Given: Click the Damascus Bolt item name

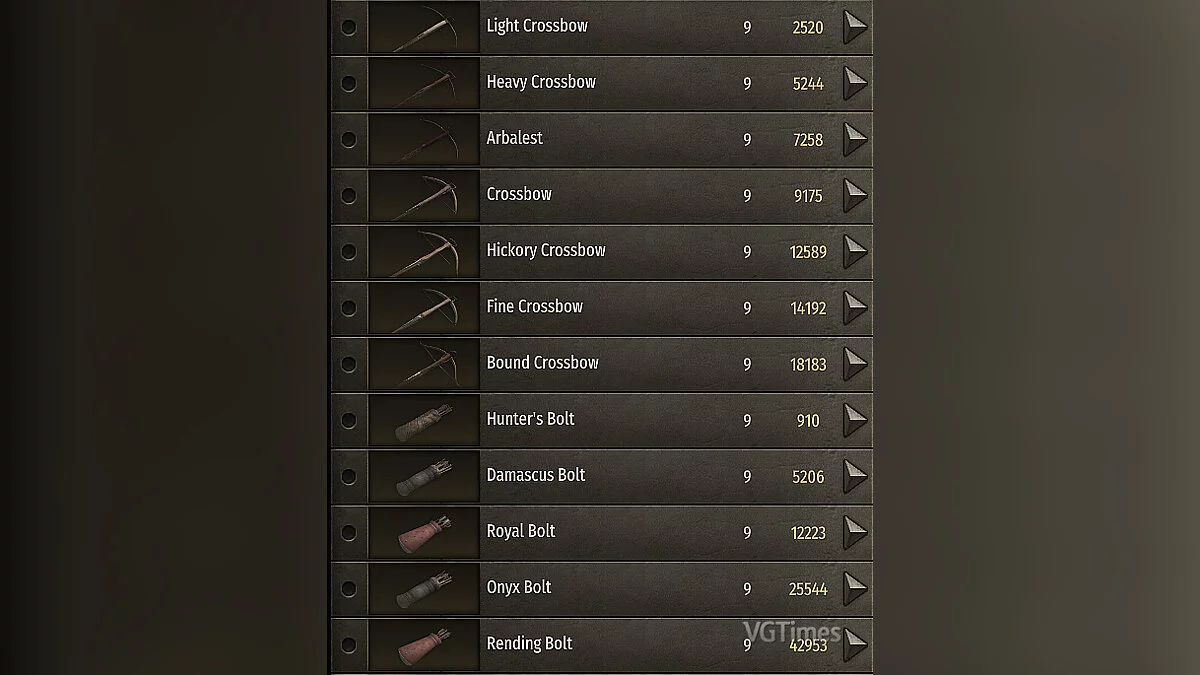Looking at the screenshot, I should pyautogui.click(x=536, y=474).
